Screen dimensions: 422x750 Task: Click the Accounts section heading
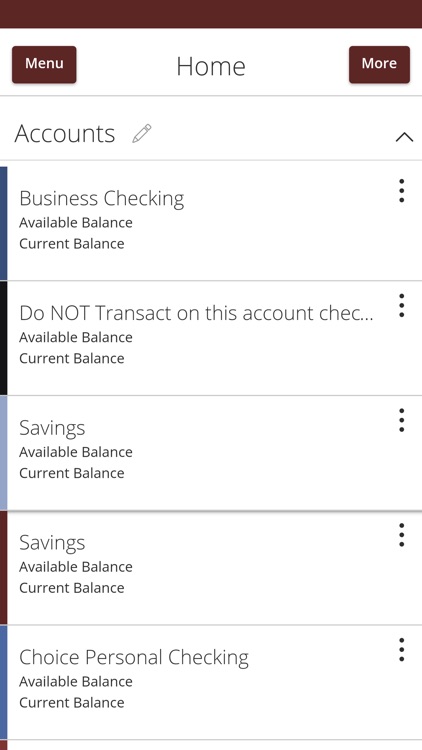click(x=65, y=133)
